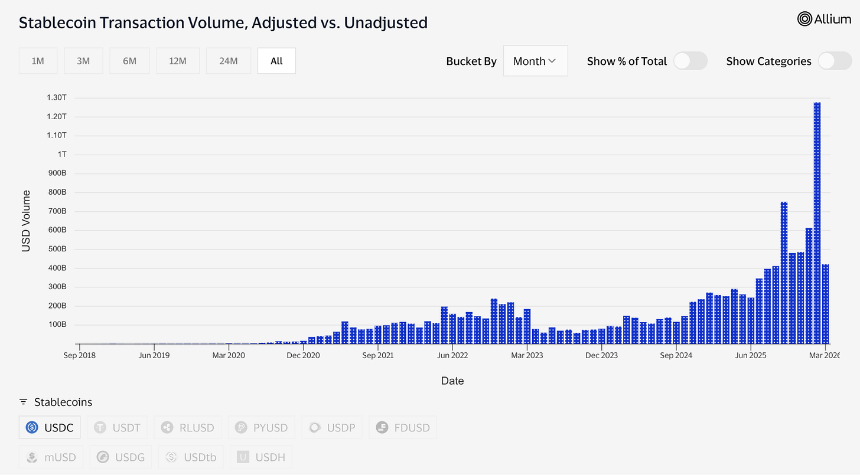Click the Allium logo
This screenshot has height=475, width=860.
[823, 18]
